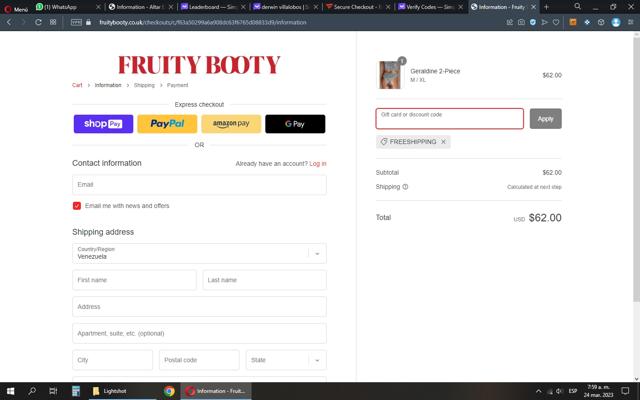Click the shipping help question icon

405,187
